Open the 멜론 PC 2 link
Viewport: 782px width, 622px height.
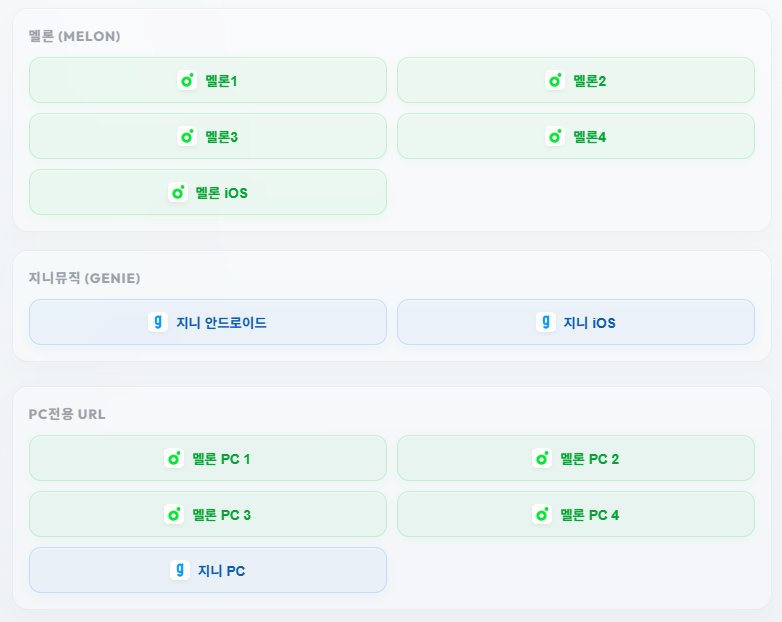click(576, 458)
